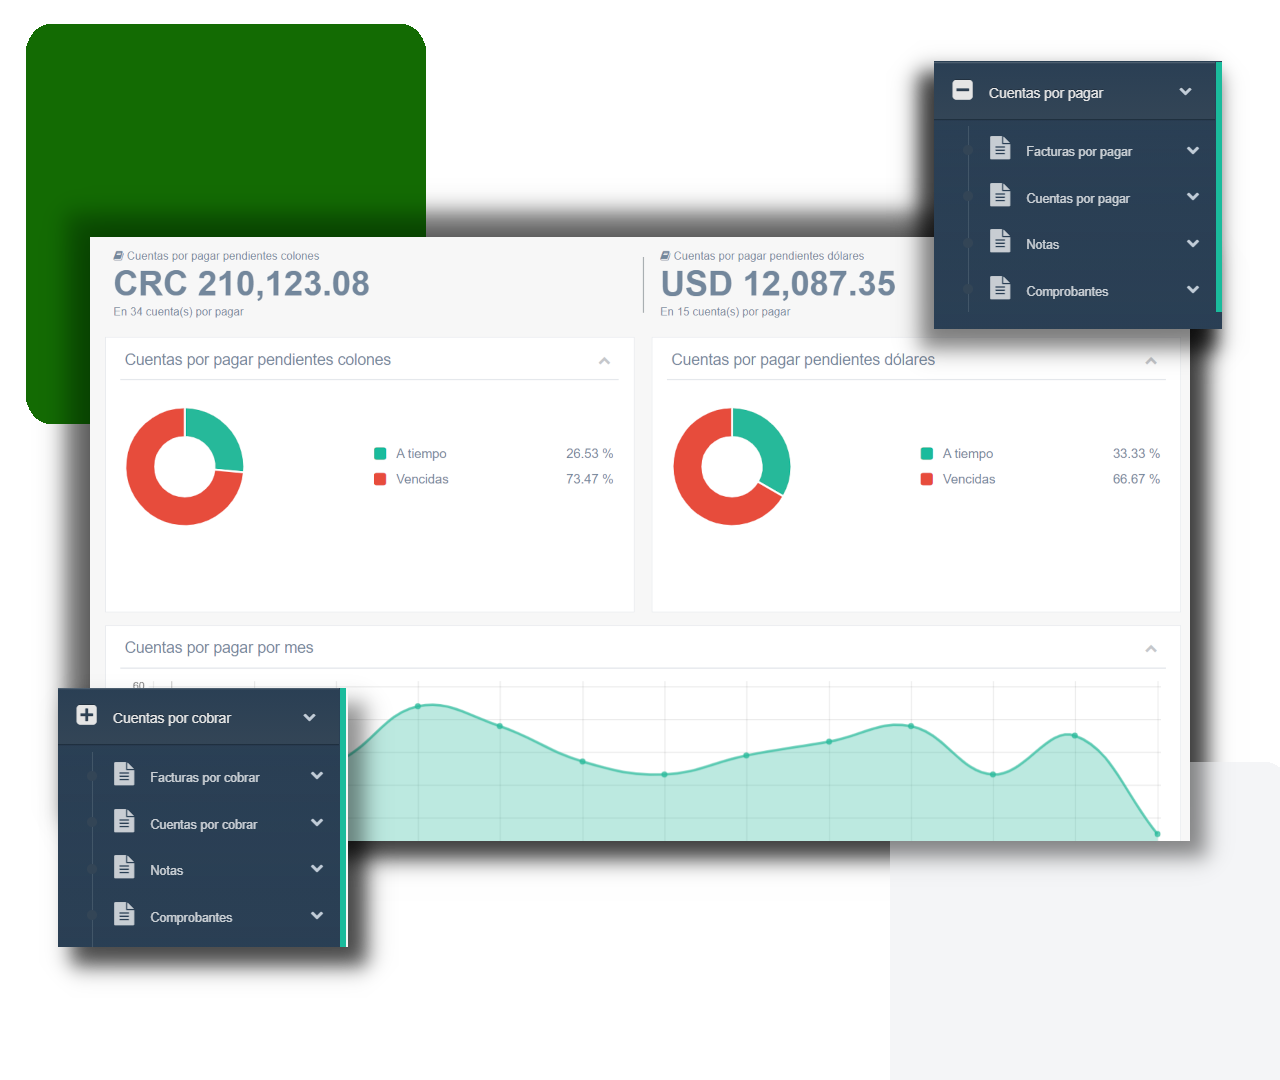Click the A tiempo green swatch in dólares legend
This screenshot has width=1280, height=1080.
tap(927, 454)
